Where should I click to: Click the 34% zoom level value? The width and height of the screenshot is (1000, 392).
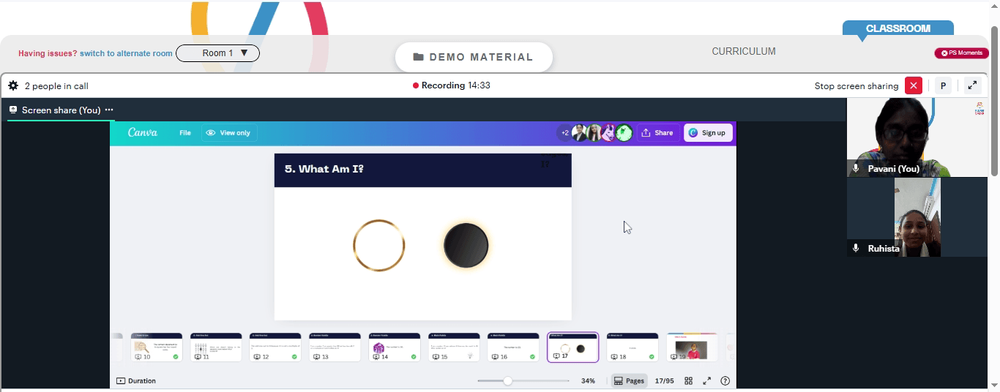click(x=588, y=381)
